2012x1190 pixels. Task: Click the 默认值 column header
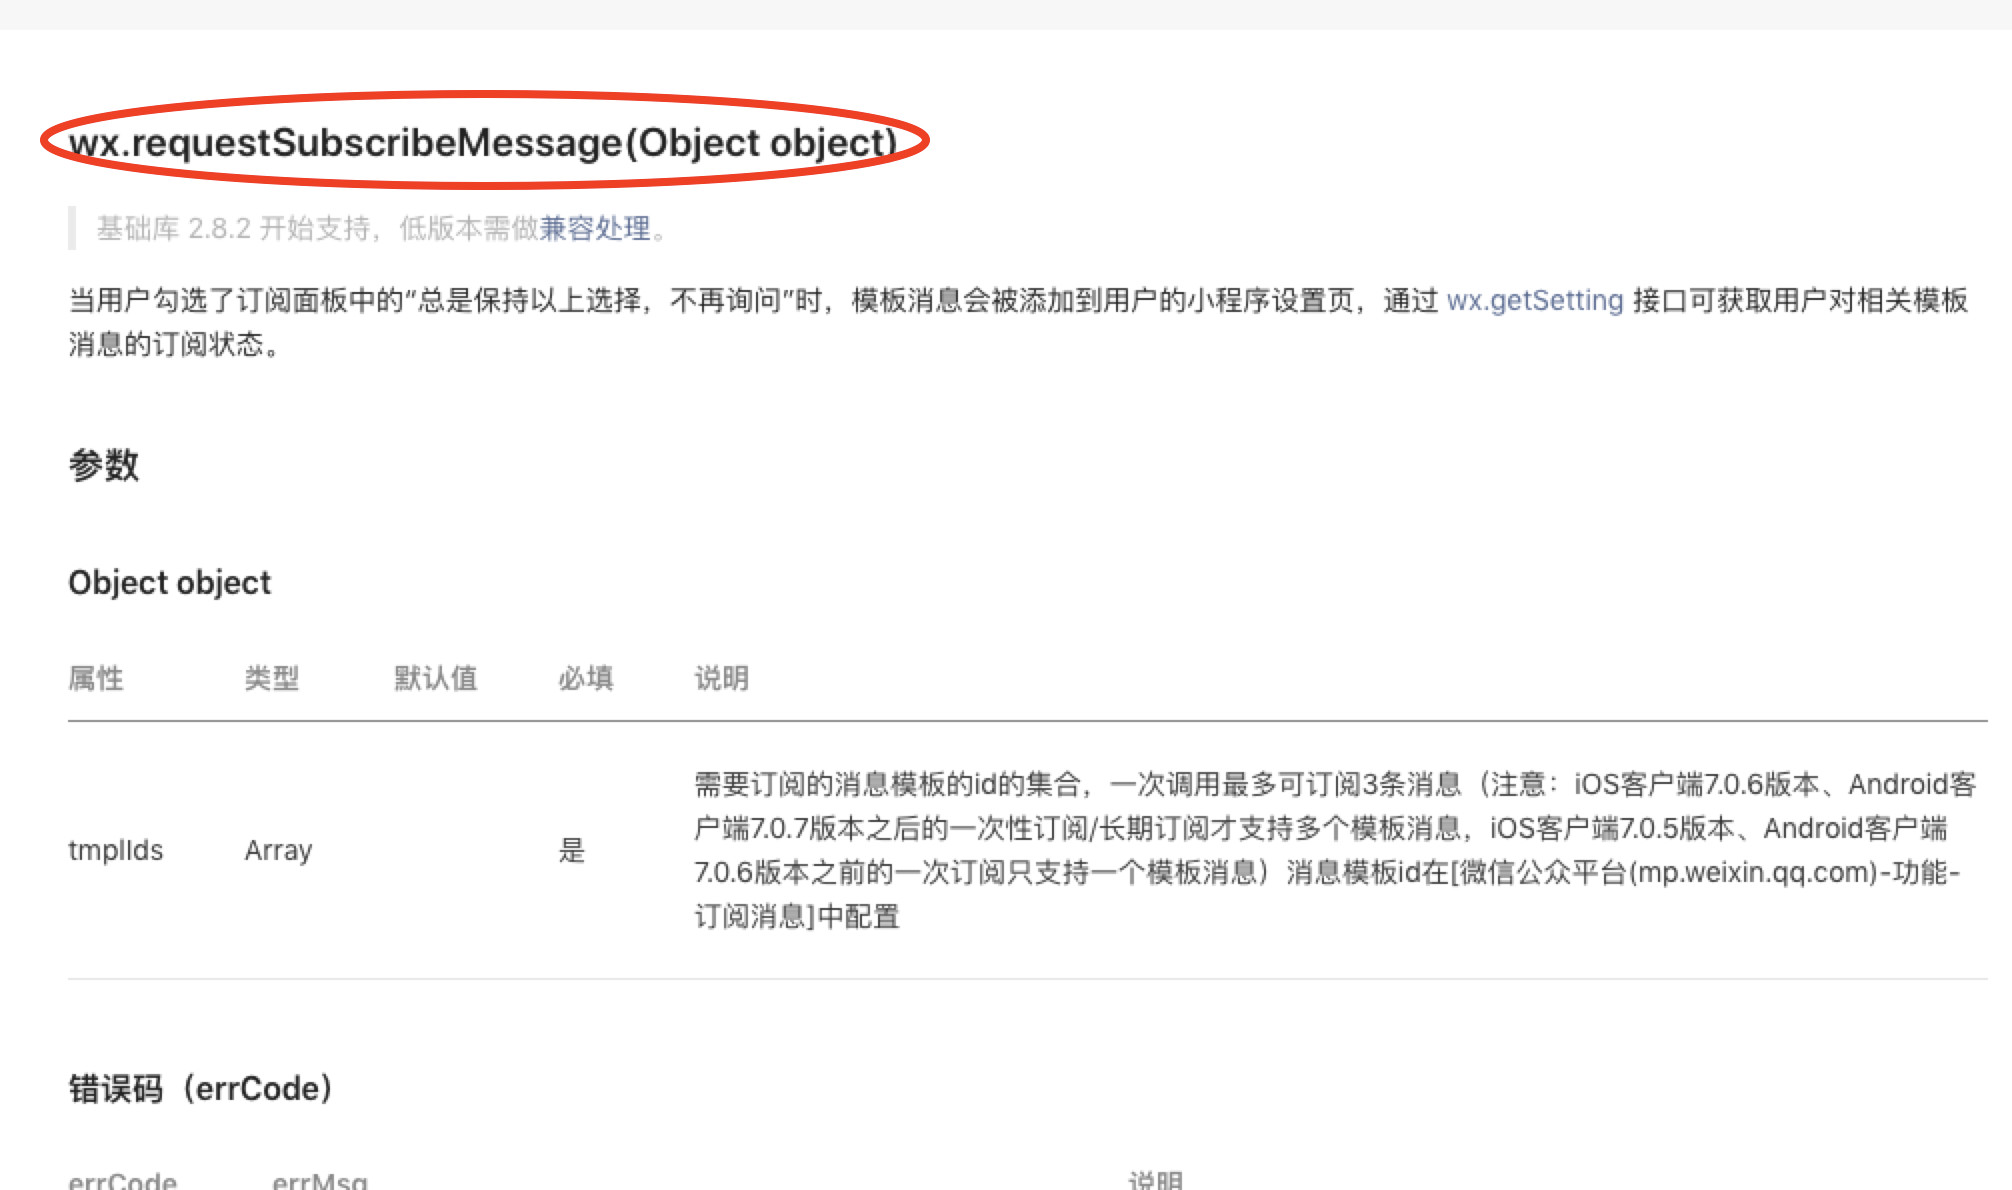[435, 678]
